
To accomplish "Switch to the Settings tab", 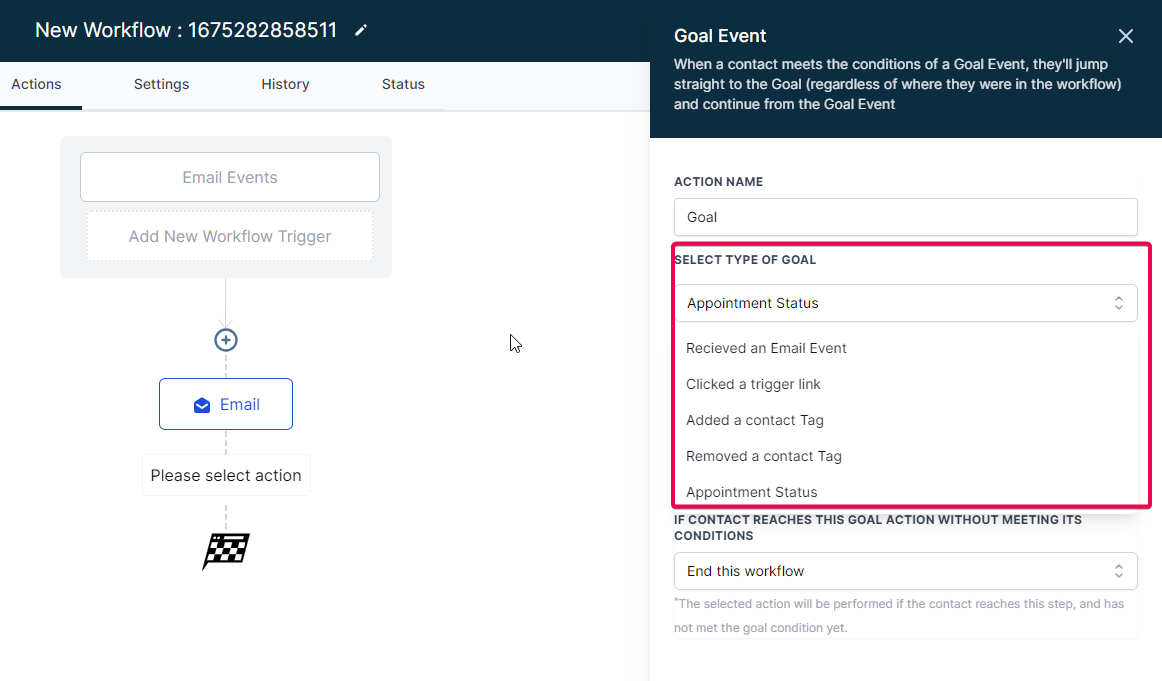I will [x=162, y=84].
